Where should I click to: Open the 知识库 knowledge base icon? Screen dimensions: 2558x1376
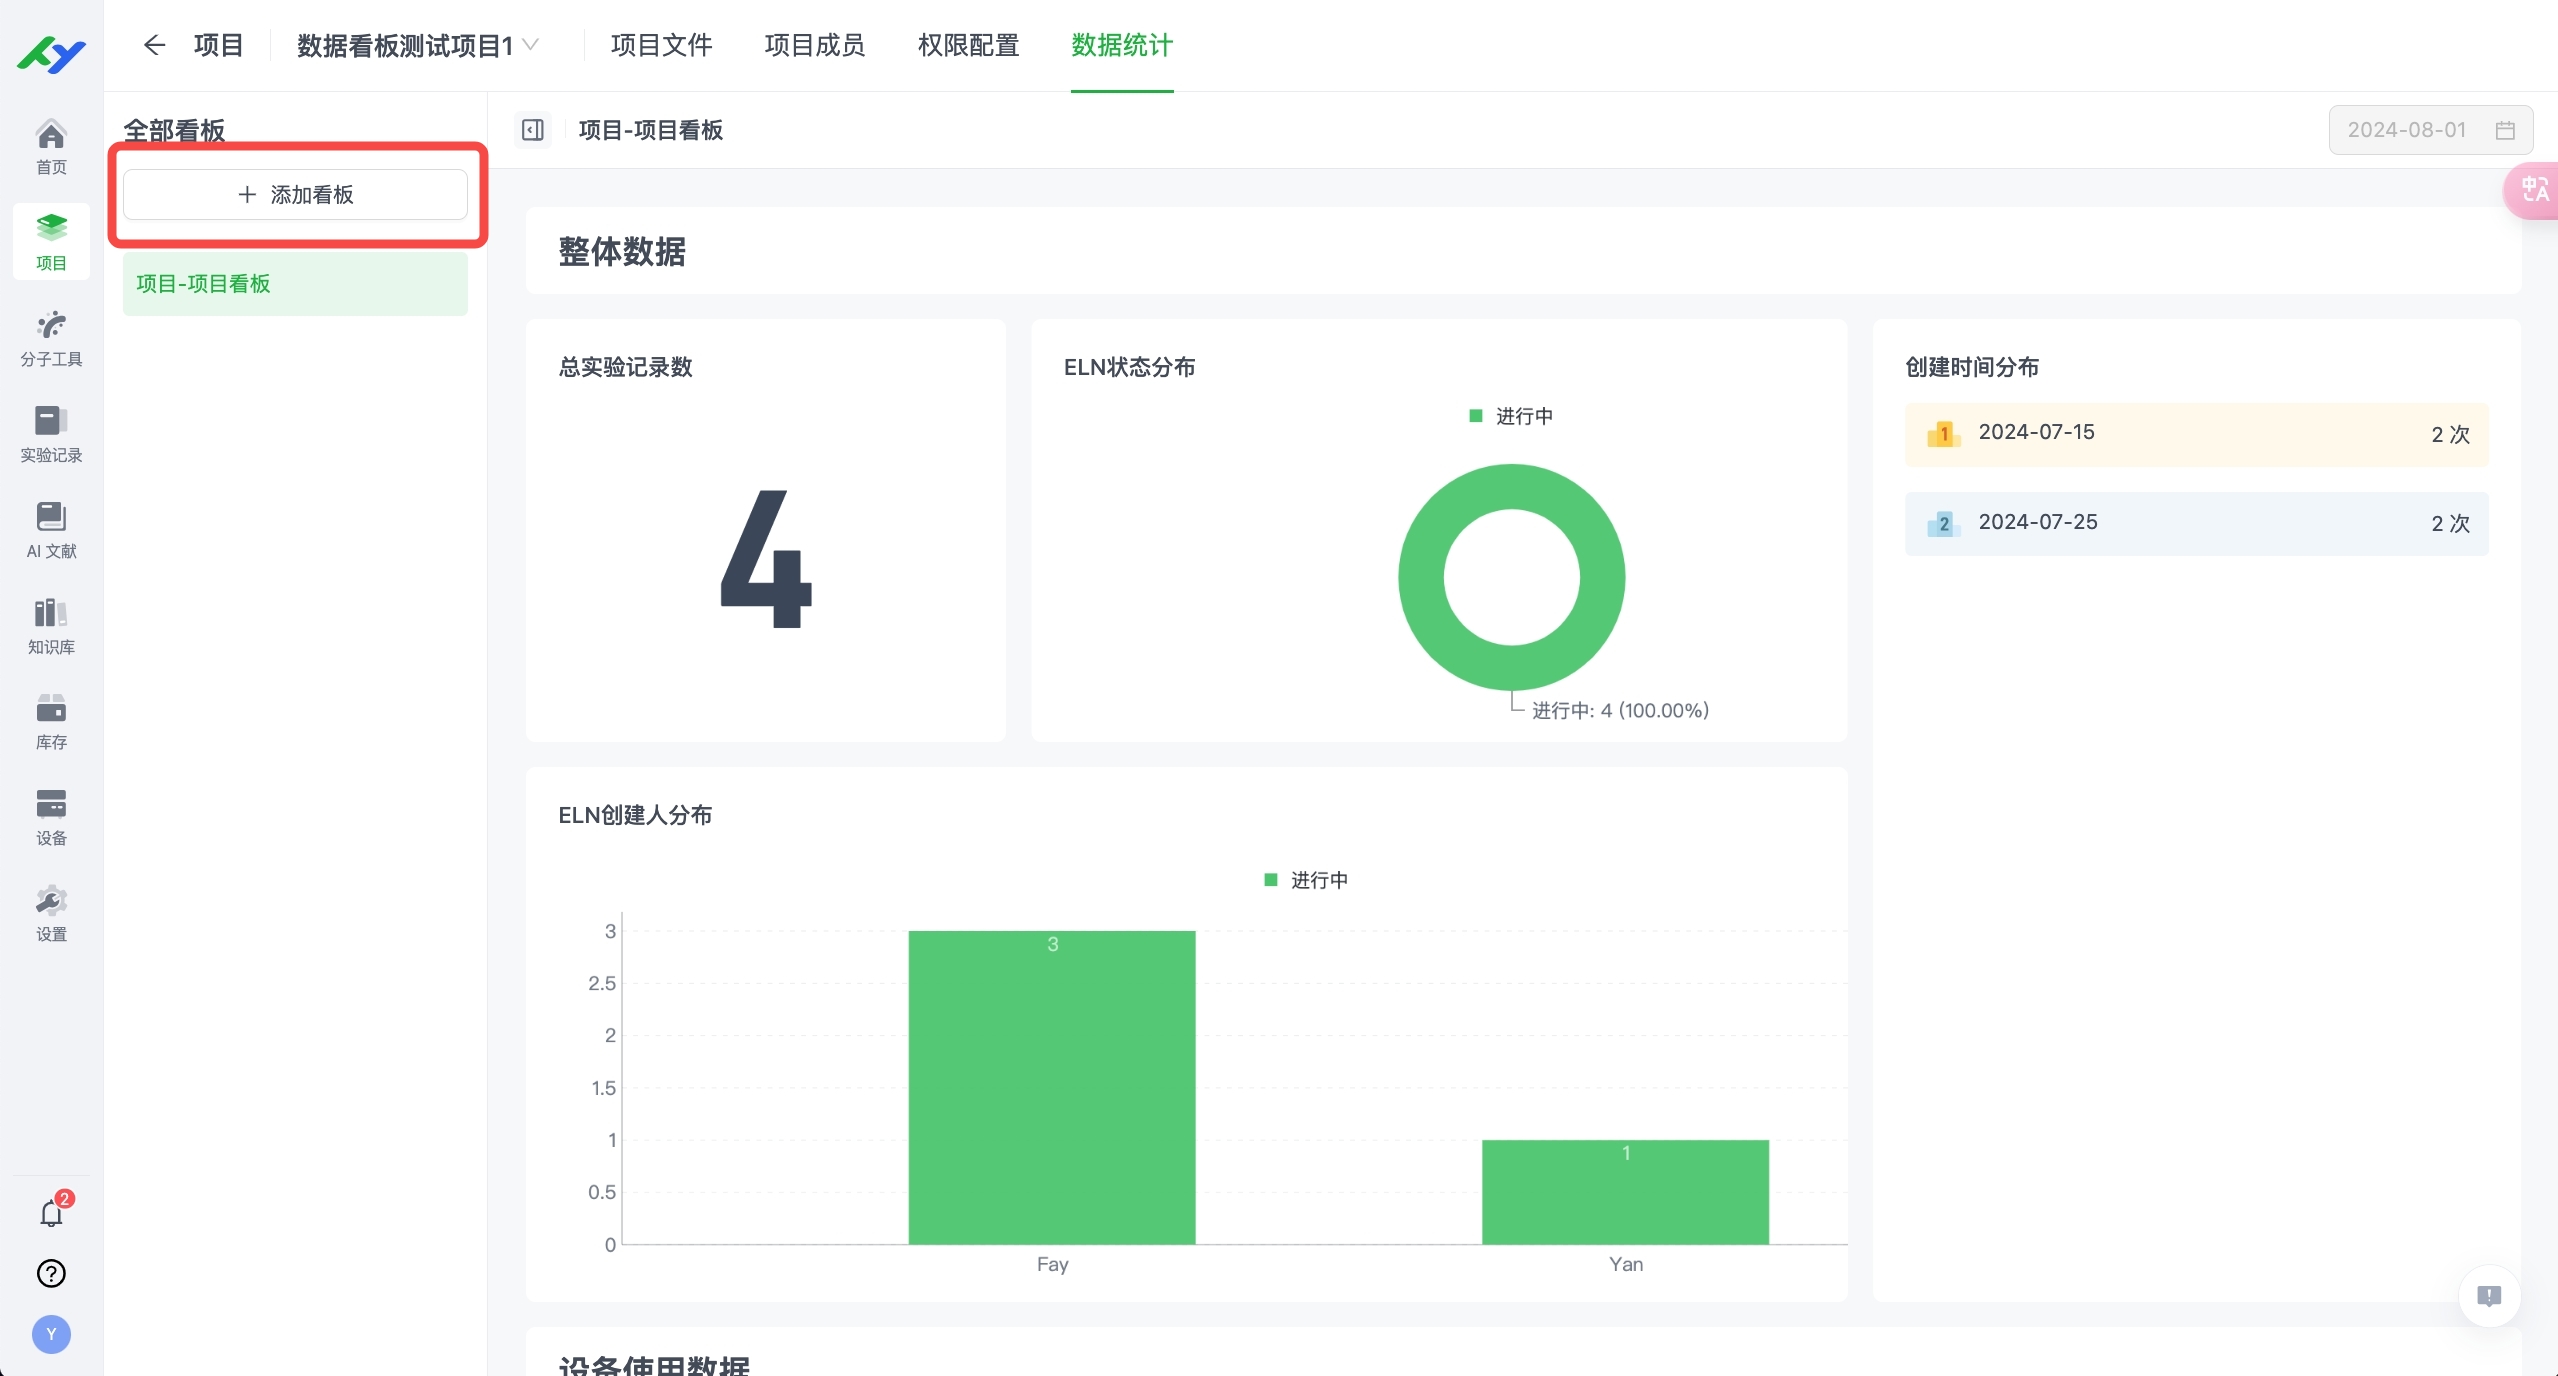point(51,625)
